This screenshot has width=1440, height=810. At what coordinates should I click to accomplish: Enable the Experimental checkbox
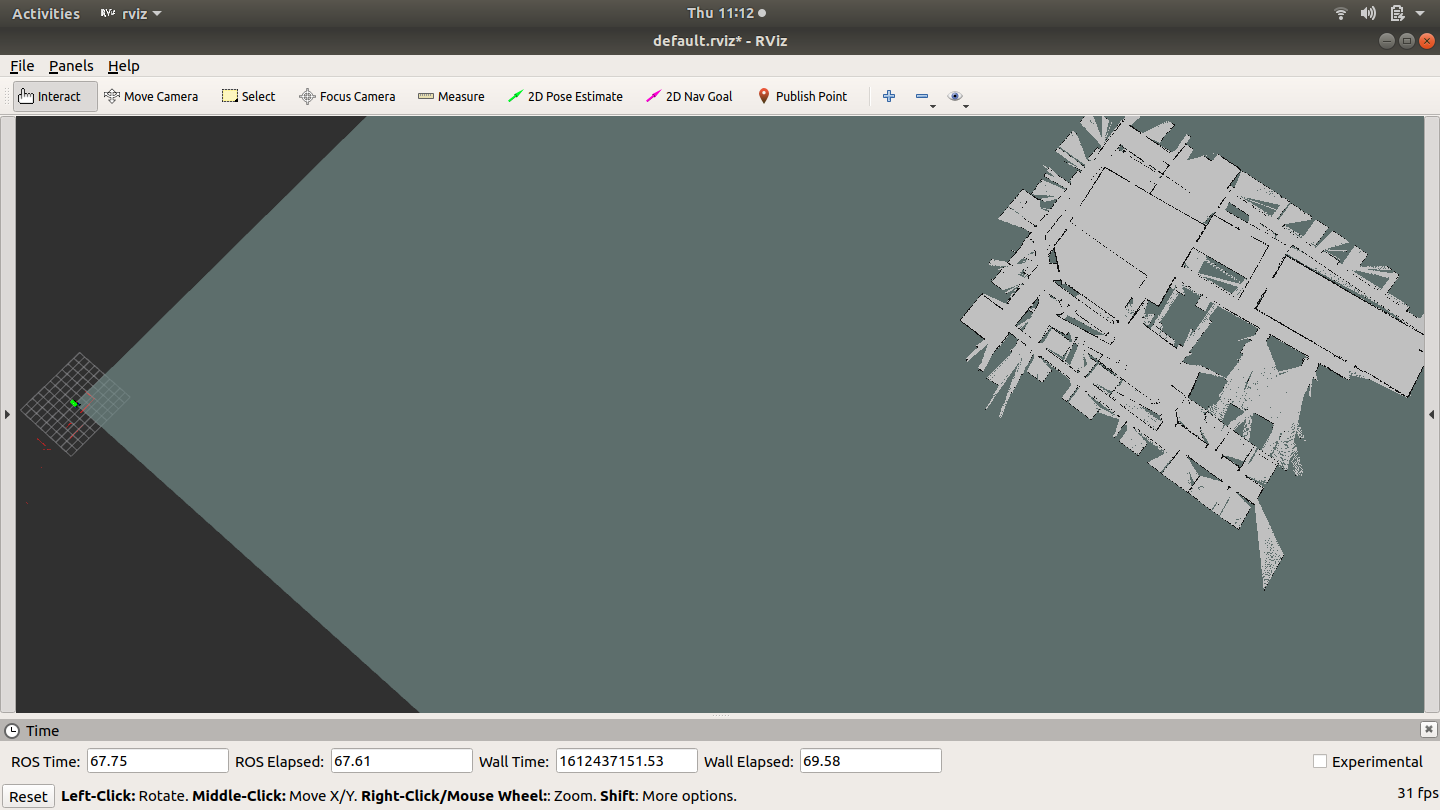click(1320, 762)
